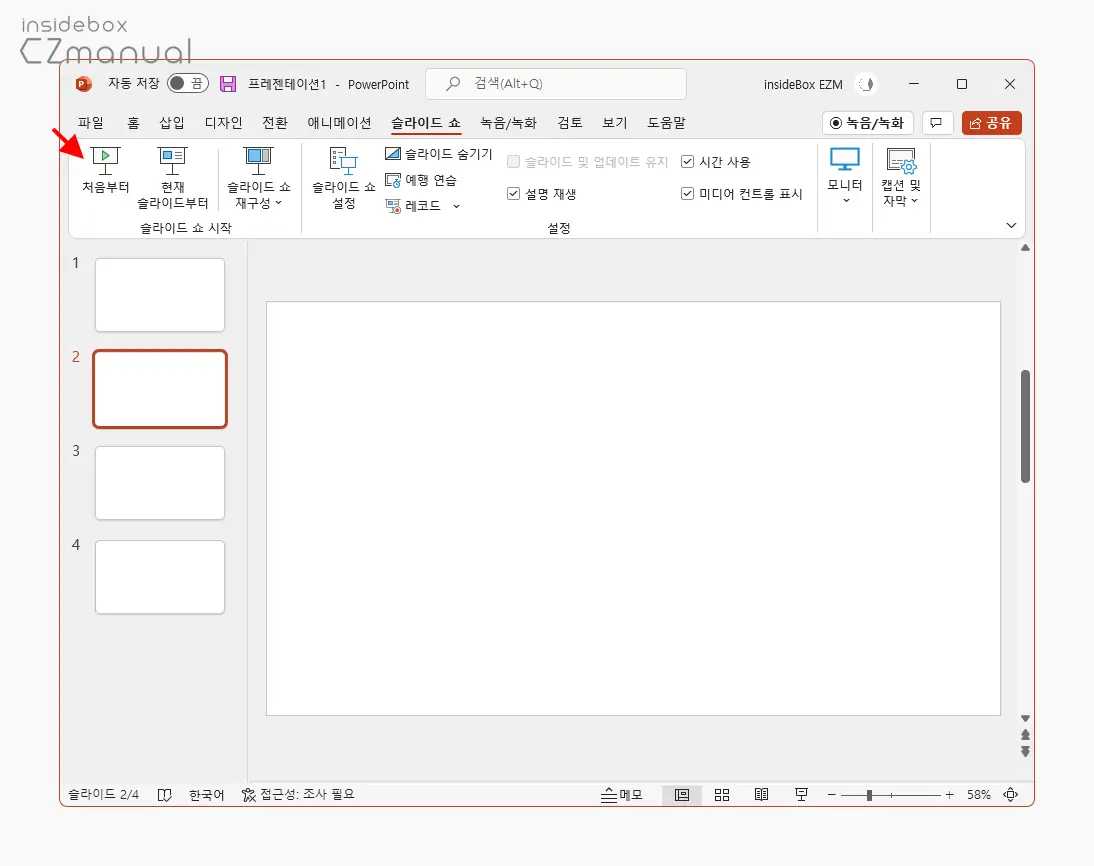Switch to the 보기 tab
The image size is (1094, 866).
pyautogui.click(x=615, y=123)
